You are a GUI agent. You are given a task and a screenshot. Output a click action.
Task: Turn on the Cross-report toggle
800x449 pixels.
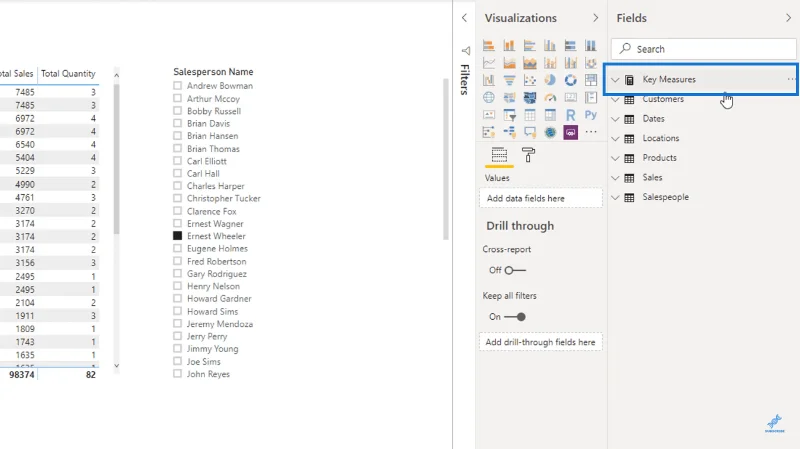click(515, 270)
